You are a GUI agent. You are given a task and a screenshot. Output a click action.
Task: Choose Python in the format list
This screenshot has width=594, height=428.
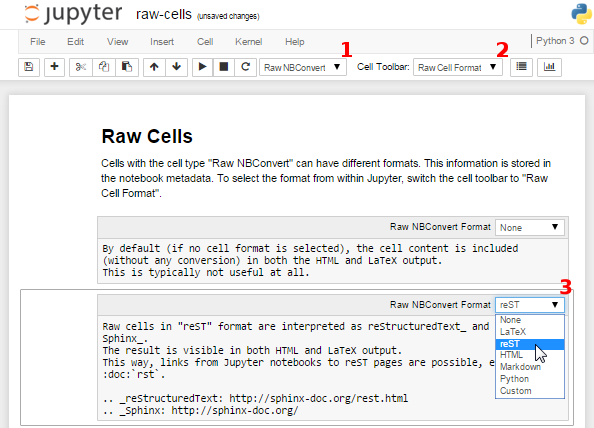point(530,379)
